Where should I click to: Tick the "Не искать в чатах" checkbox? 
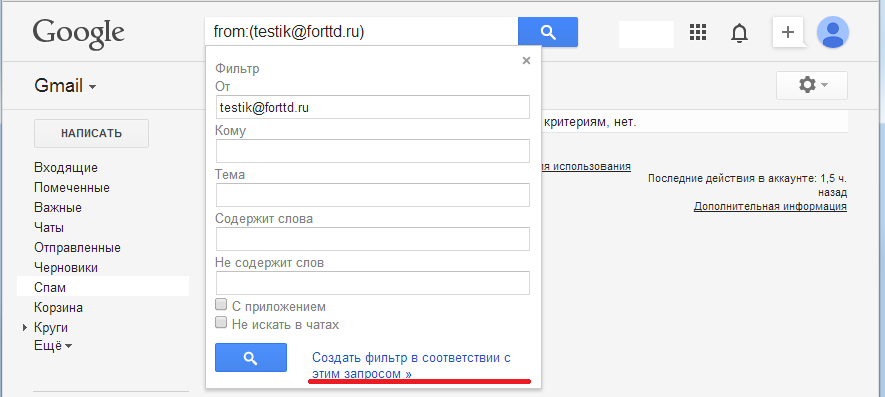pos(221,322)
